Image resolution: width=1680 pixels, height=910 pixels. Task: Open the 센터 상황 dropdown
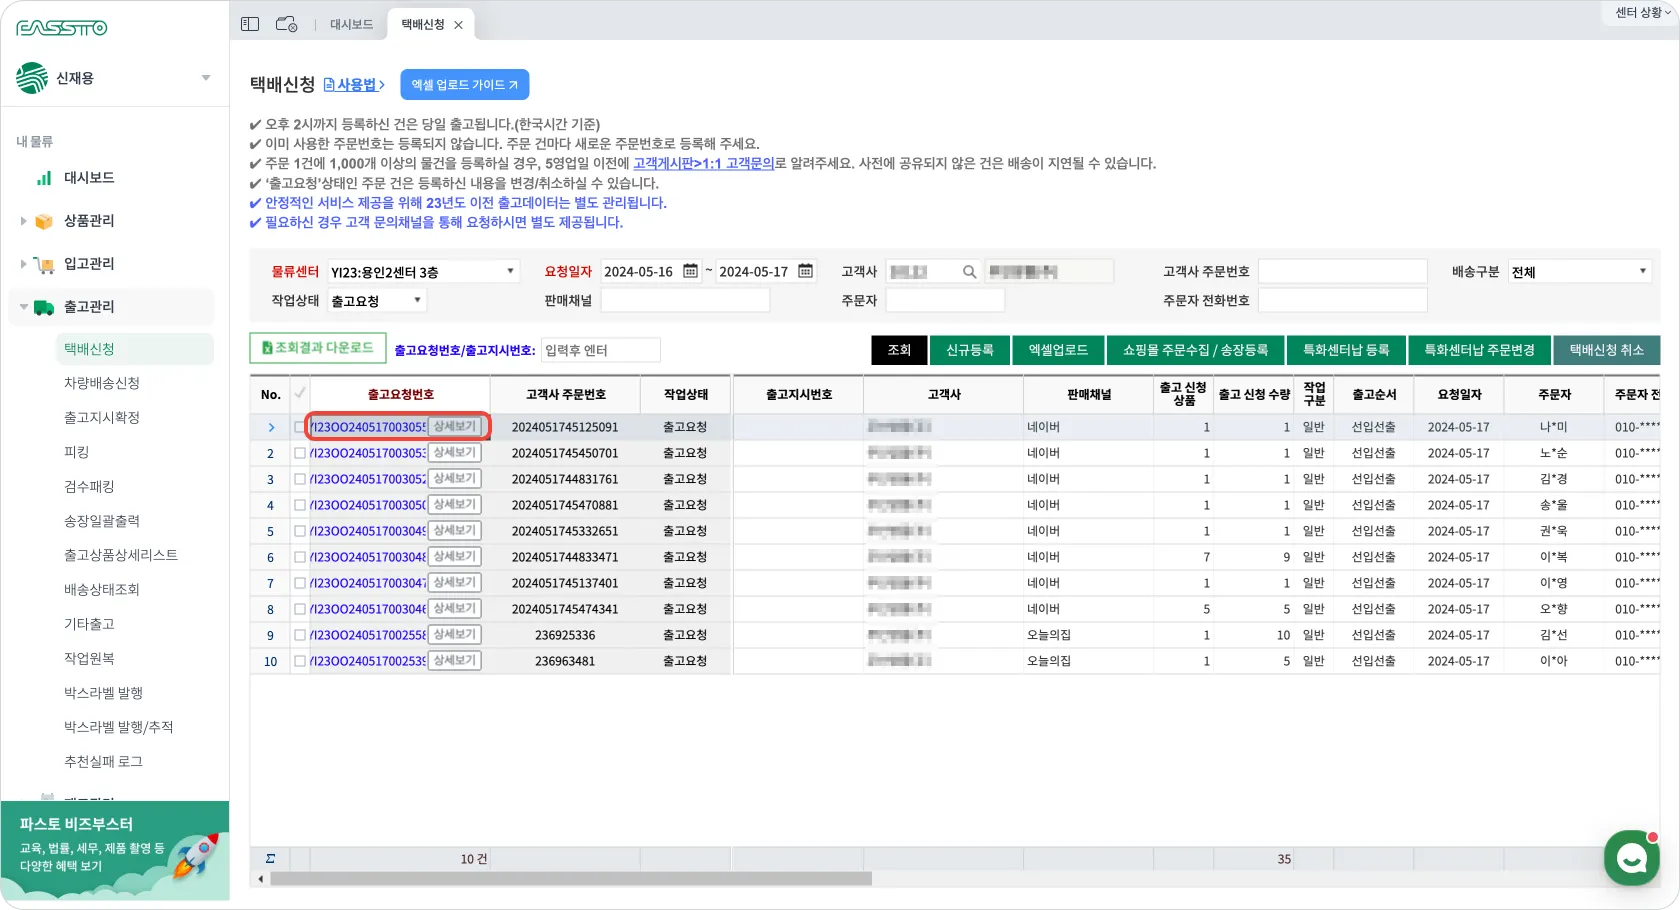[1642, 13]
